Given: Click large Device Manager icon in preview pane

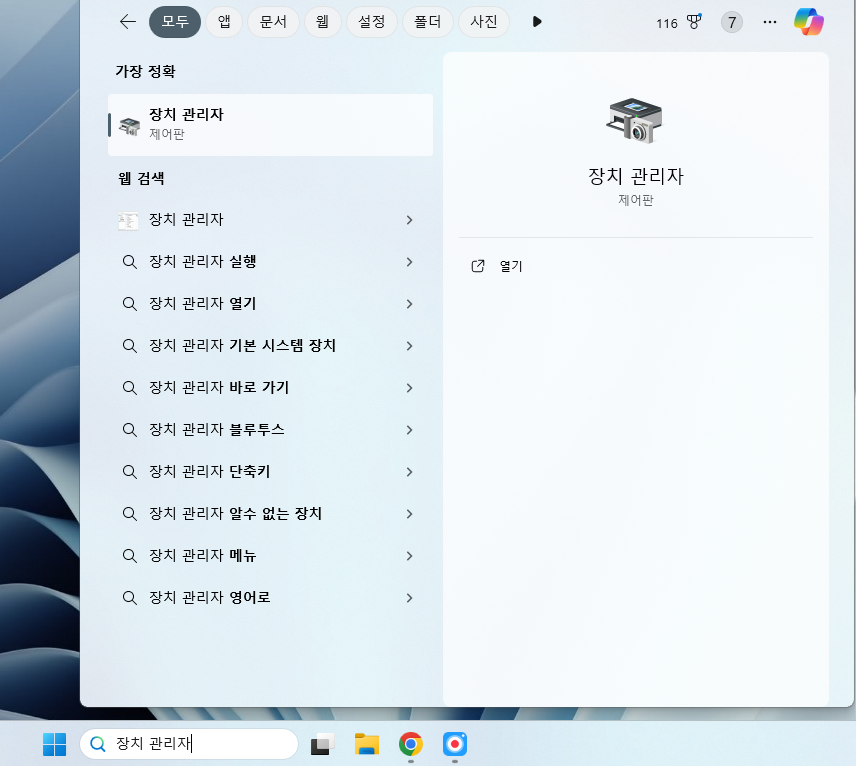Looking at the screenshot, I should coord(635,121).
